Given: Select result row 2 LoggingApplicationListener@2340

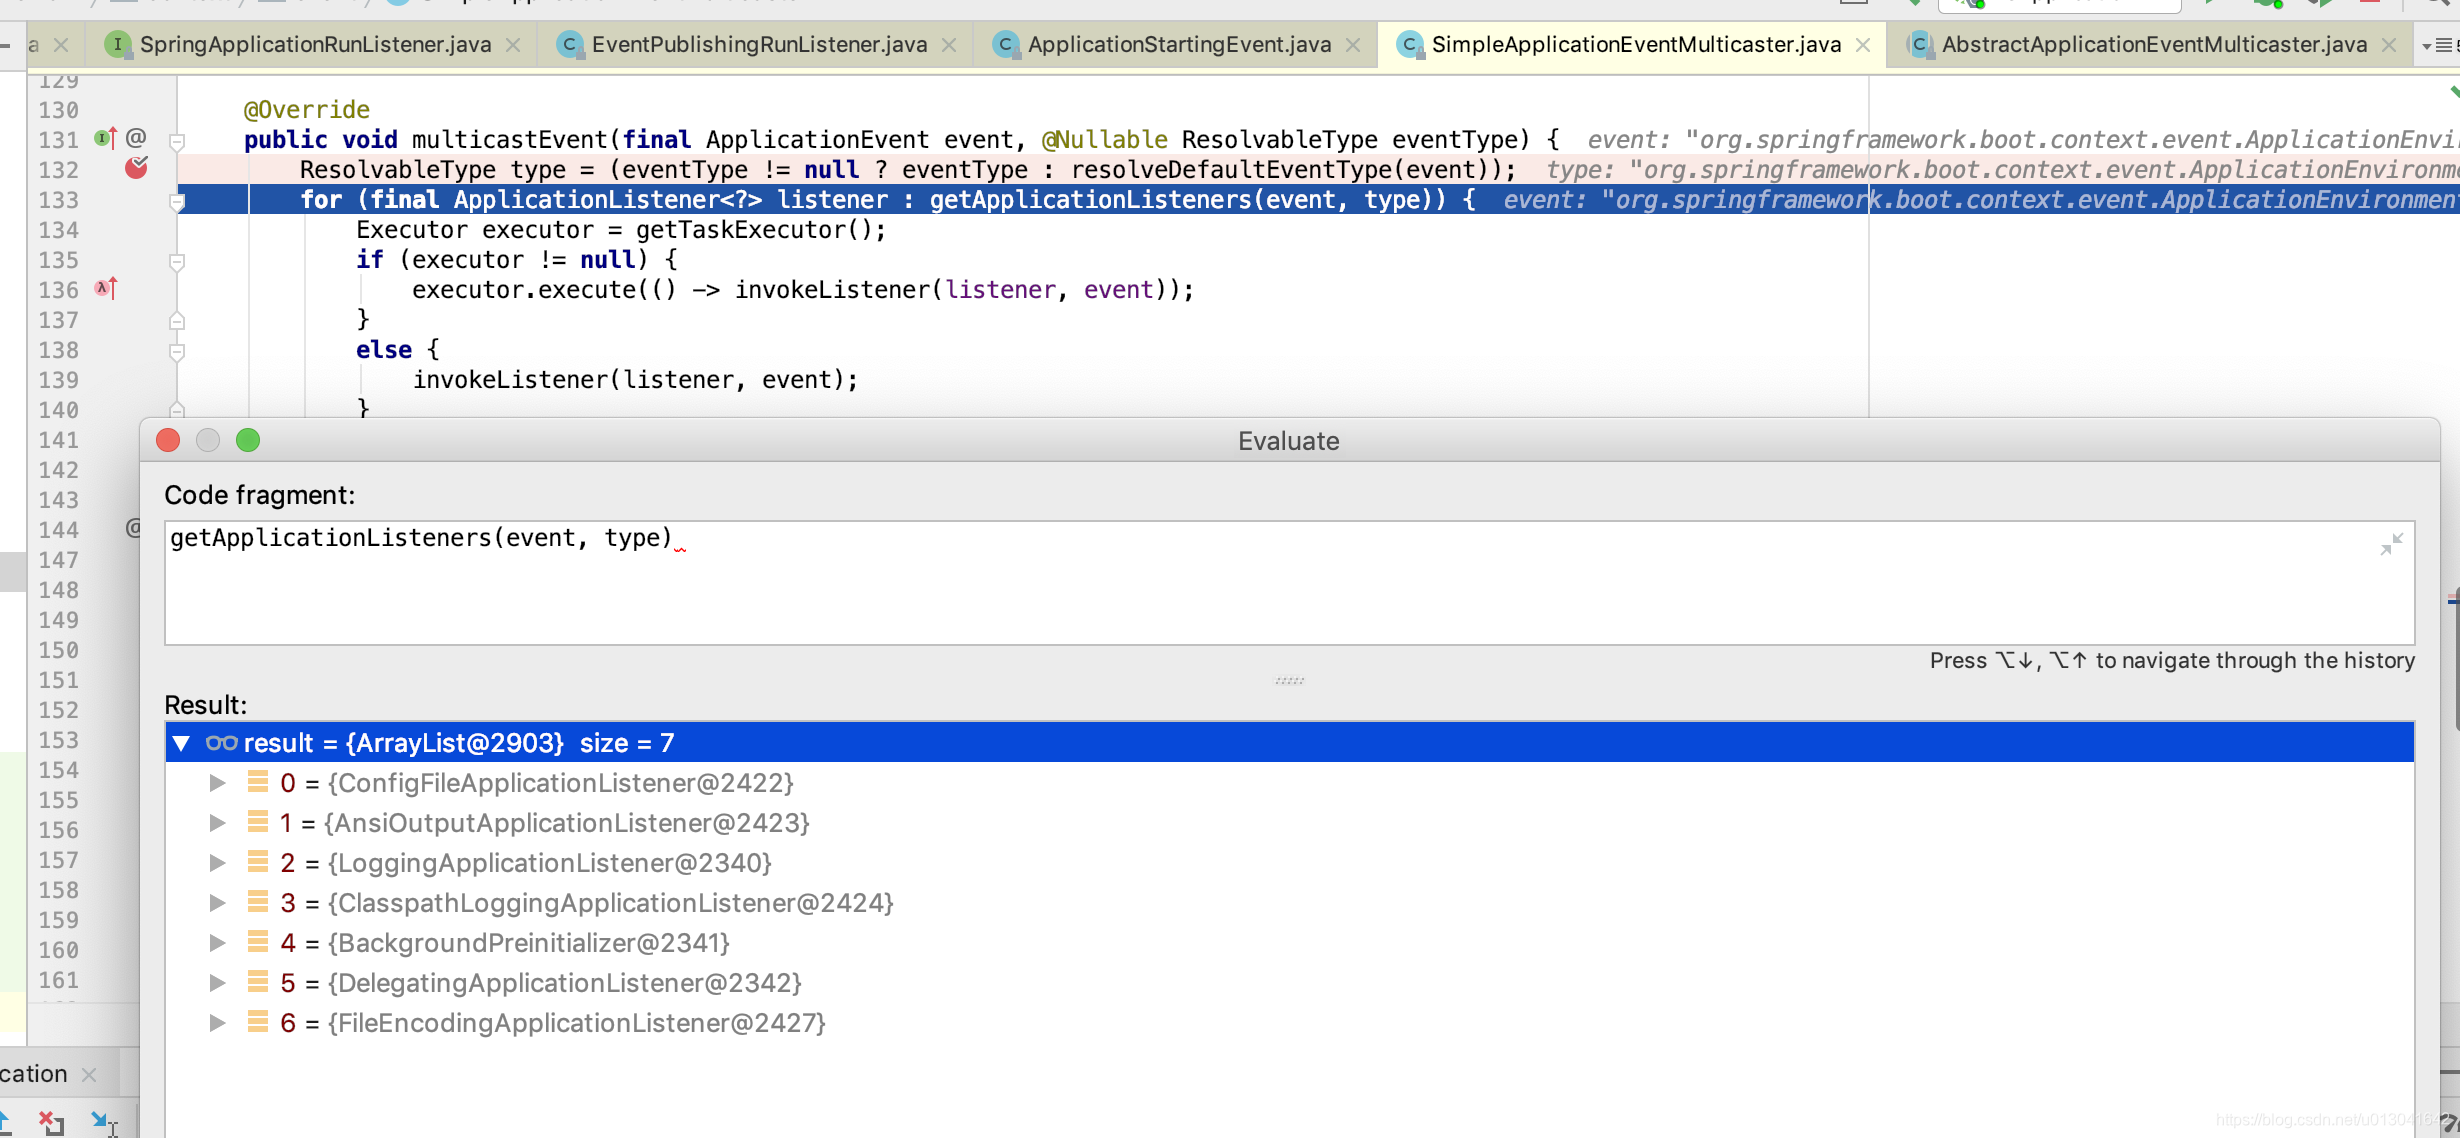Looking at the screenshot, I should pyautogui.click(x=1289, y=863).
